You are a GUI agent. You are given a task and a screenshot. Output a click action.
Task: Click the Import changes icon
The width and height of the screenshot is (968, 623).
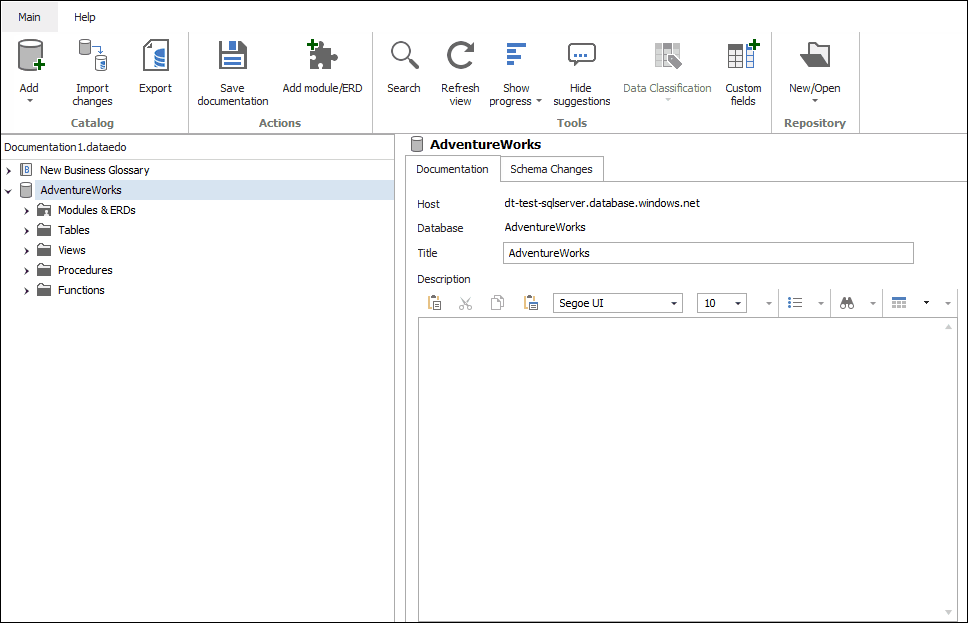(x=92, y=57)
